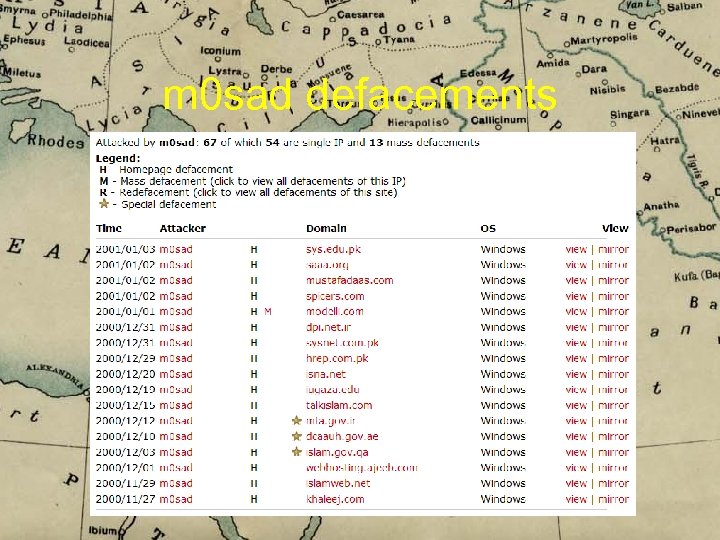
Task: Click the special defacement star for dcaauh.gov.ae
Action: (x=297, y=436)
